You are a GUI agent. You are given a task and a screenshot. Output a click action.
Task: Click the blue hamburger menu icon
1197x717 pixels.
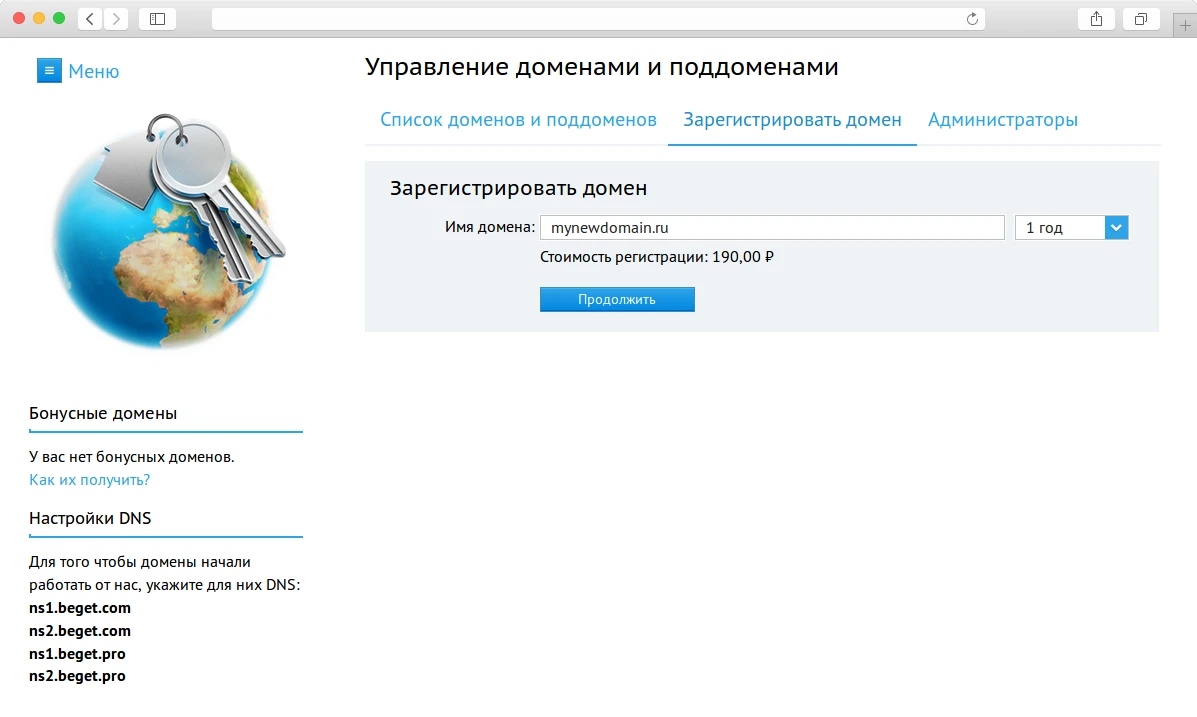tap(49, 70)
